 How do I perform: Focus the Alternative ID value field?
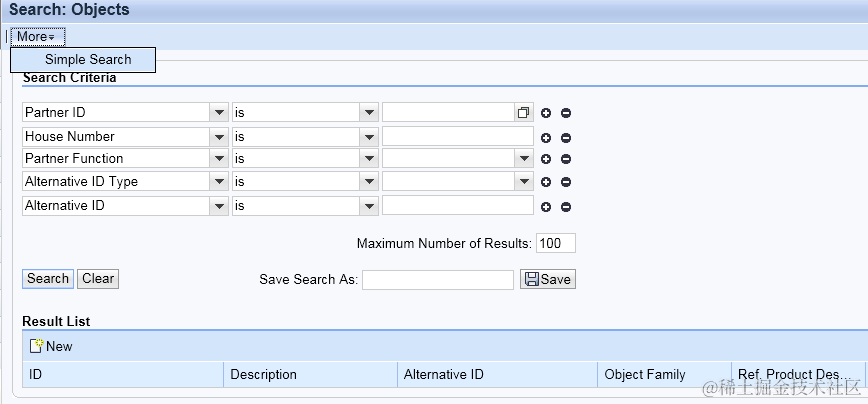point(458,206)
